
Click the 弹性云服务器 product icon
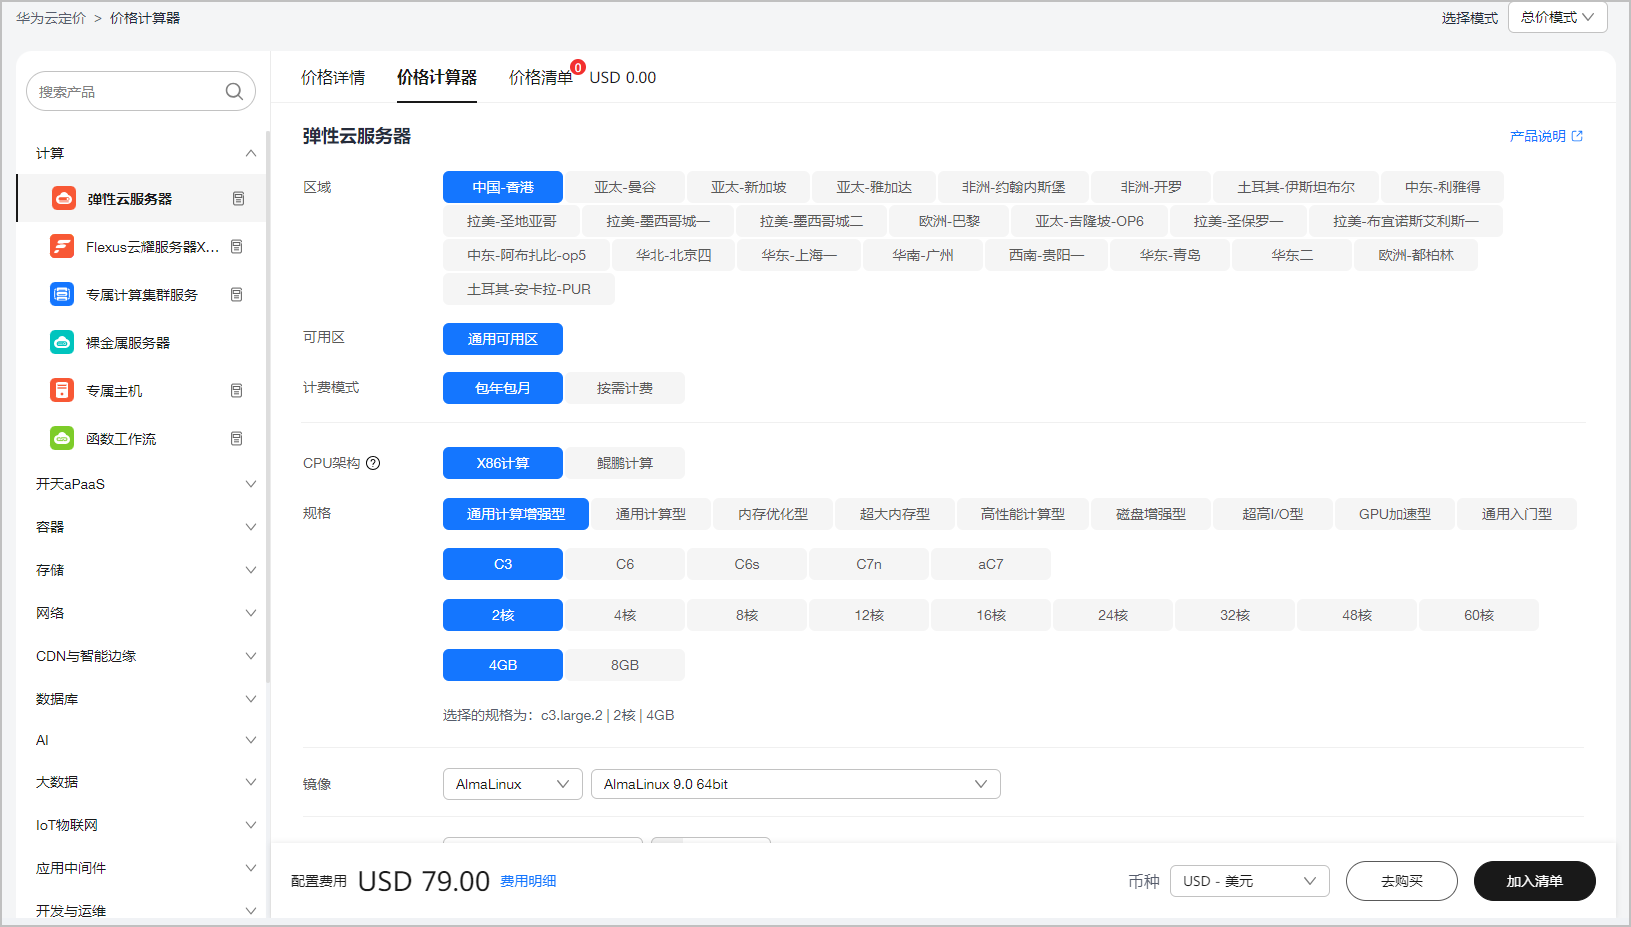click(x=63, y=198)
